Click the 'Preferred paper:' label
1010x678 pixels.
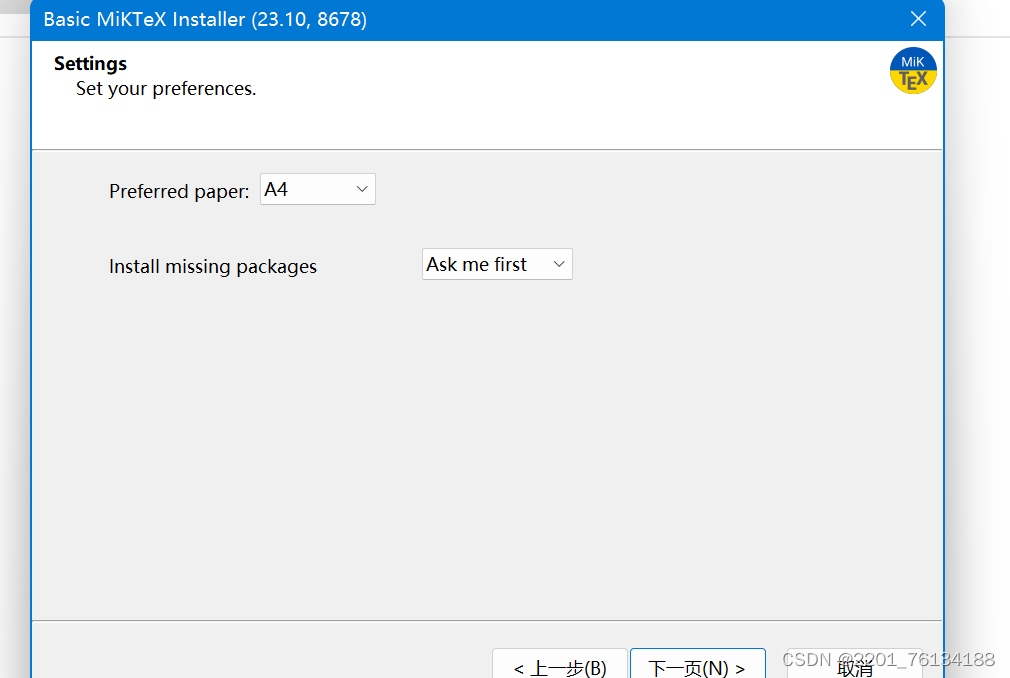179,191
